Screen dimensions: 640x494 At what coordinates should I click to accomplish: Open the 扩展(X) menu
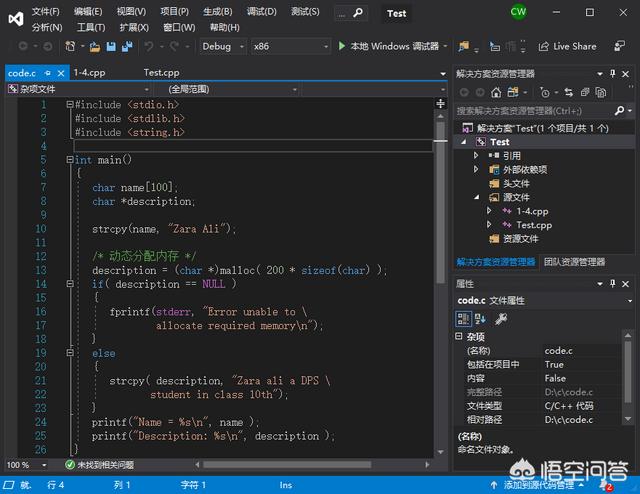point(134,27)
